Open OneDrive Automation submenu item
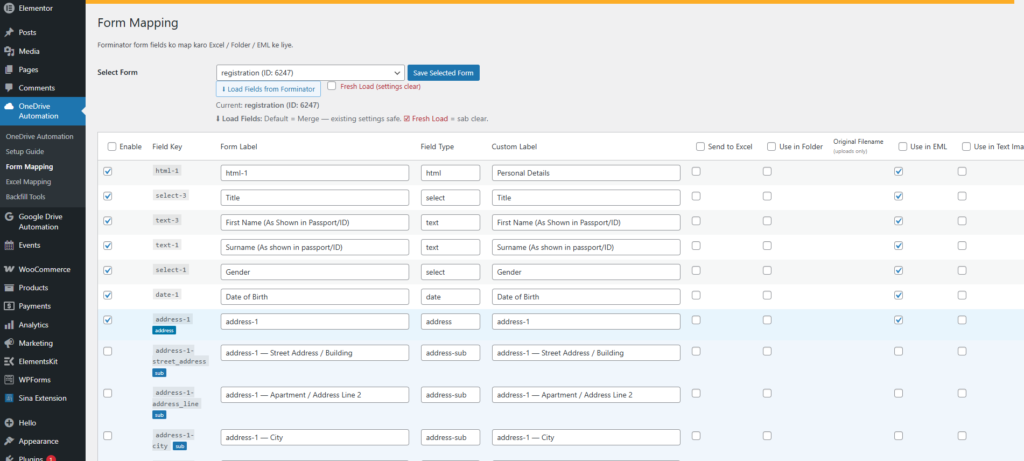Screen dimensions: 1024x461 tap(39, 136)
